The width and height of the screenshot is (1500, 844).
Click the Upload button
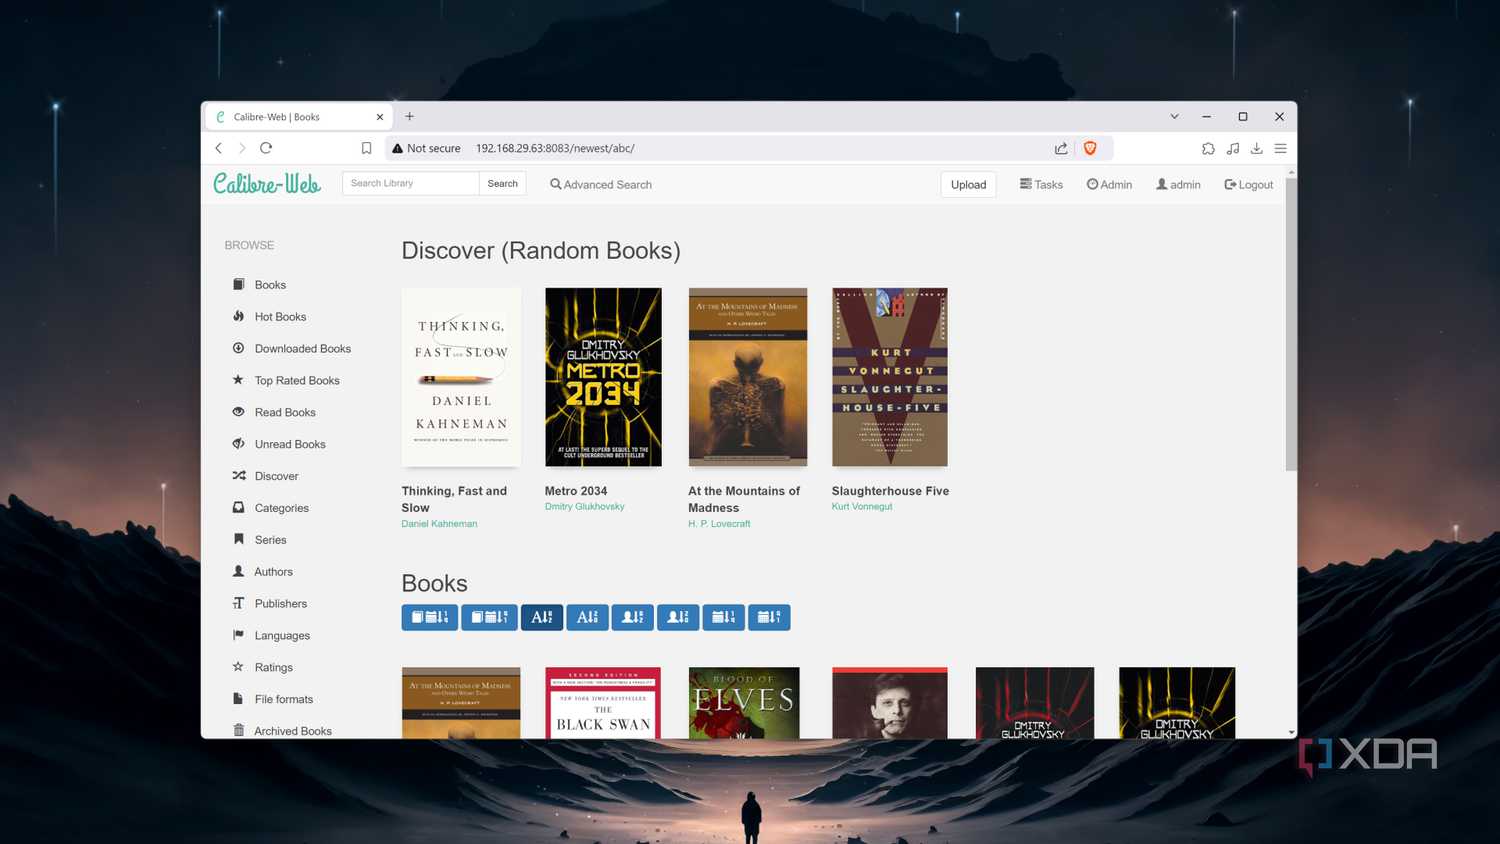968,185
